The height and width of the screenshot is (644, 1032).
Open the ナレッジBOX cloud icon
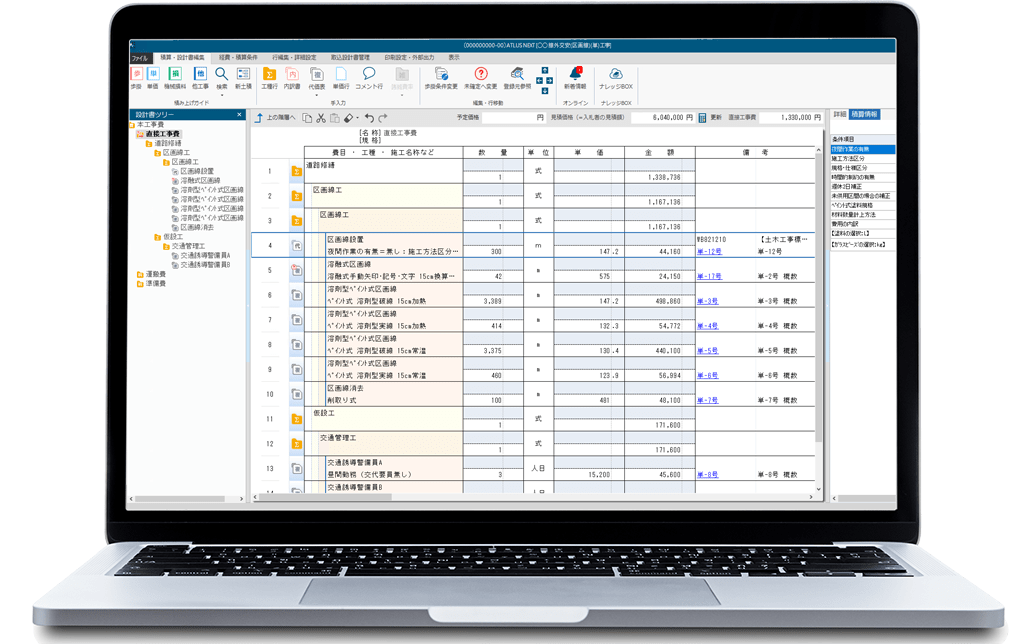coord(615,74)
